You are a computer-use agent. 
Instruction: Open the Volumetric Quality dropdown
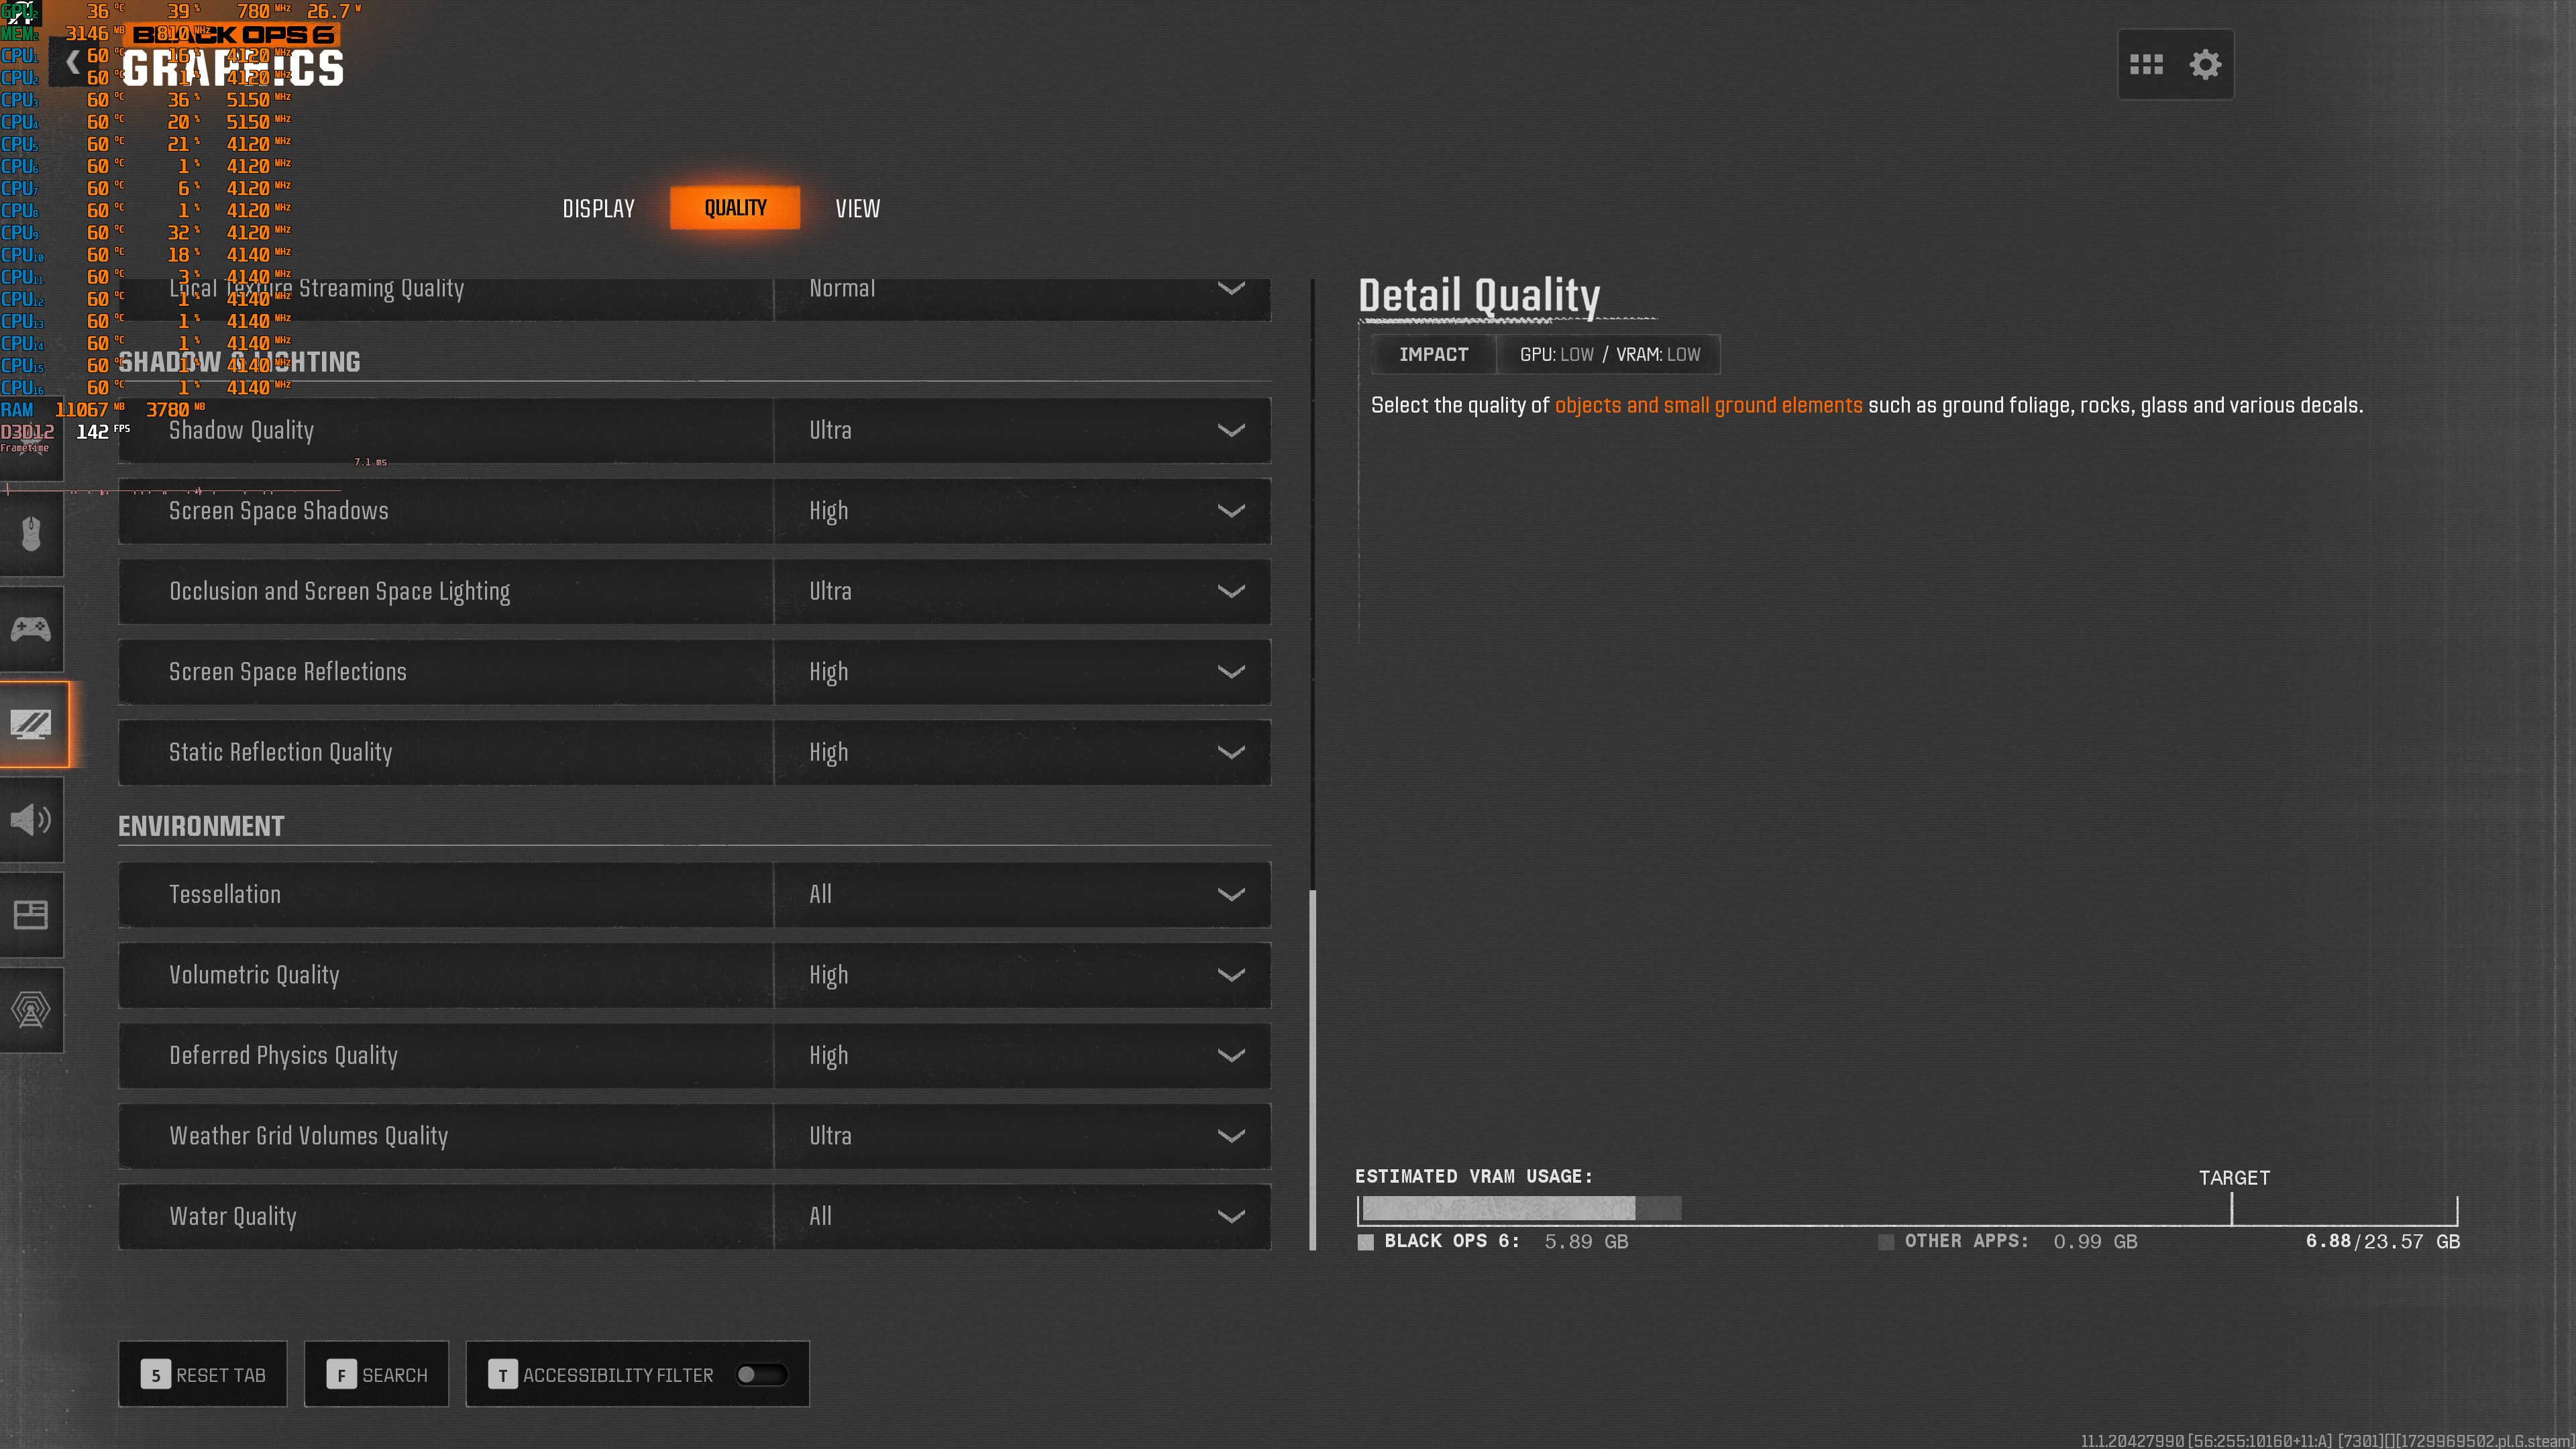(x=1021, y=975)
